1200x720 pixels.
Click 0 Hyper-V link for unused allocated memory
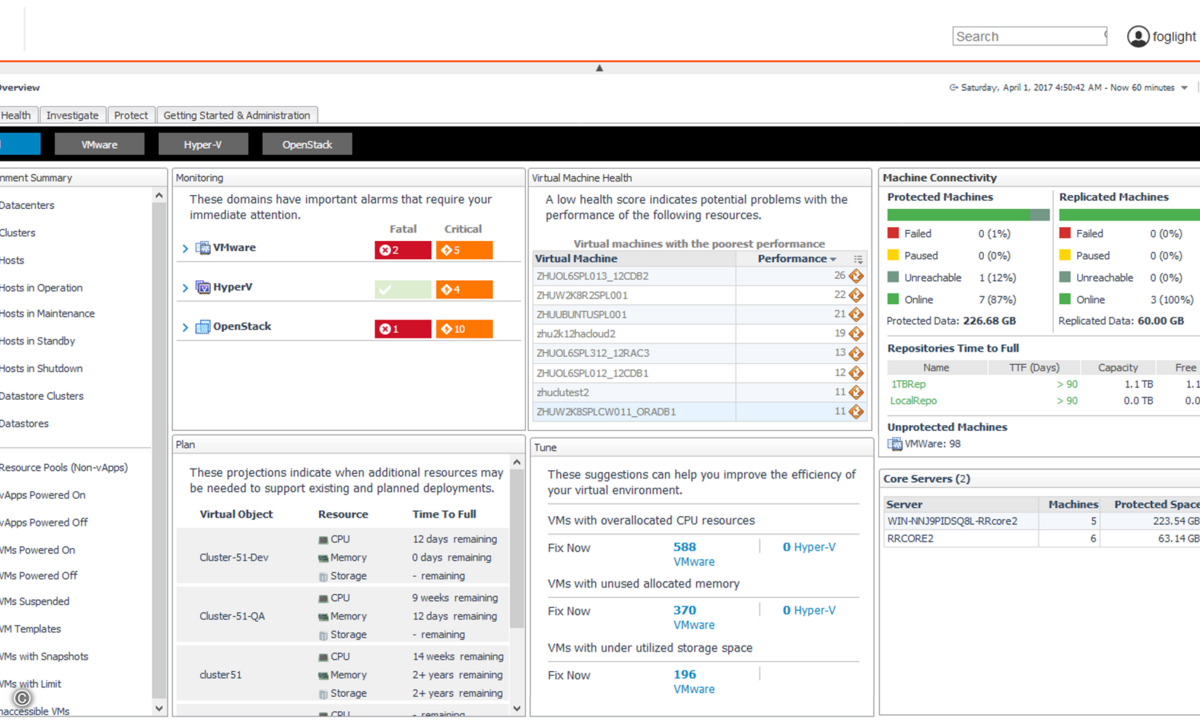809,610
